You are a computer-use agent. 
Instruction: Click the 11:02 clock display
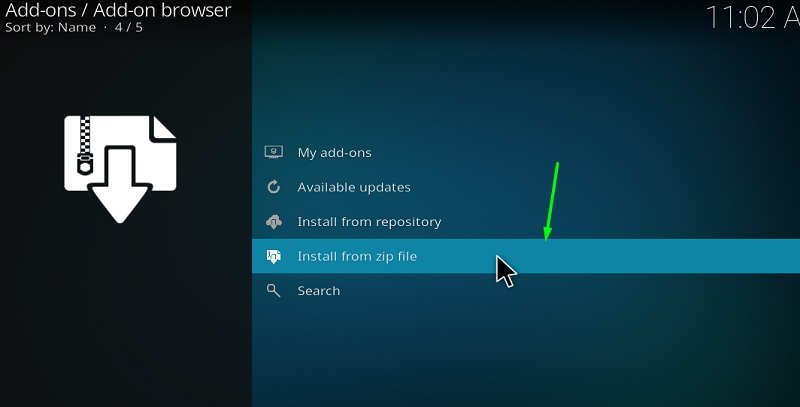[753, 17]
